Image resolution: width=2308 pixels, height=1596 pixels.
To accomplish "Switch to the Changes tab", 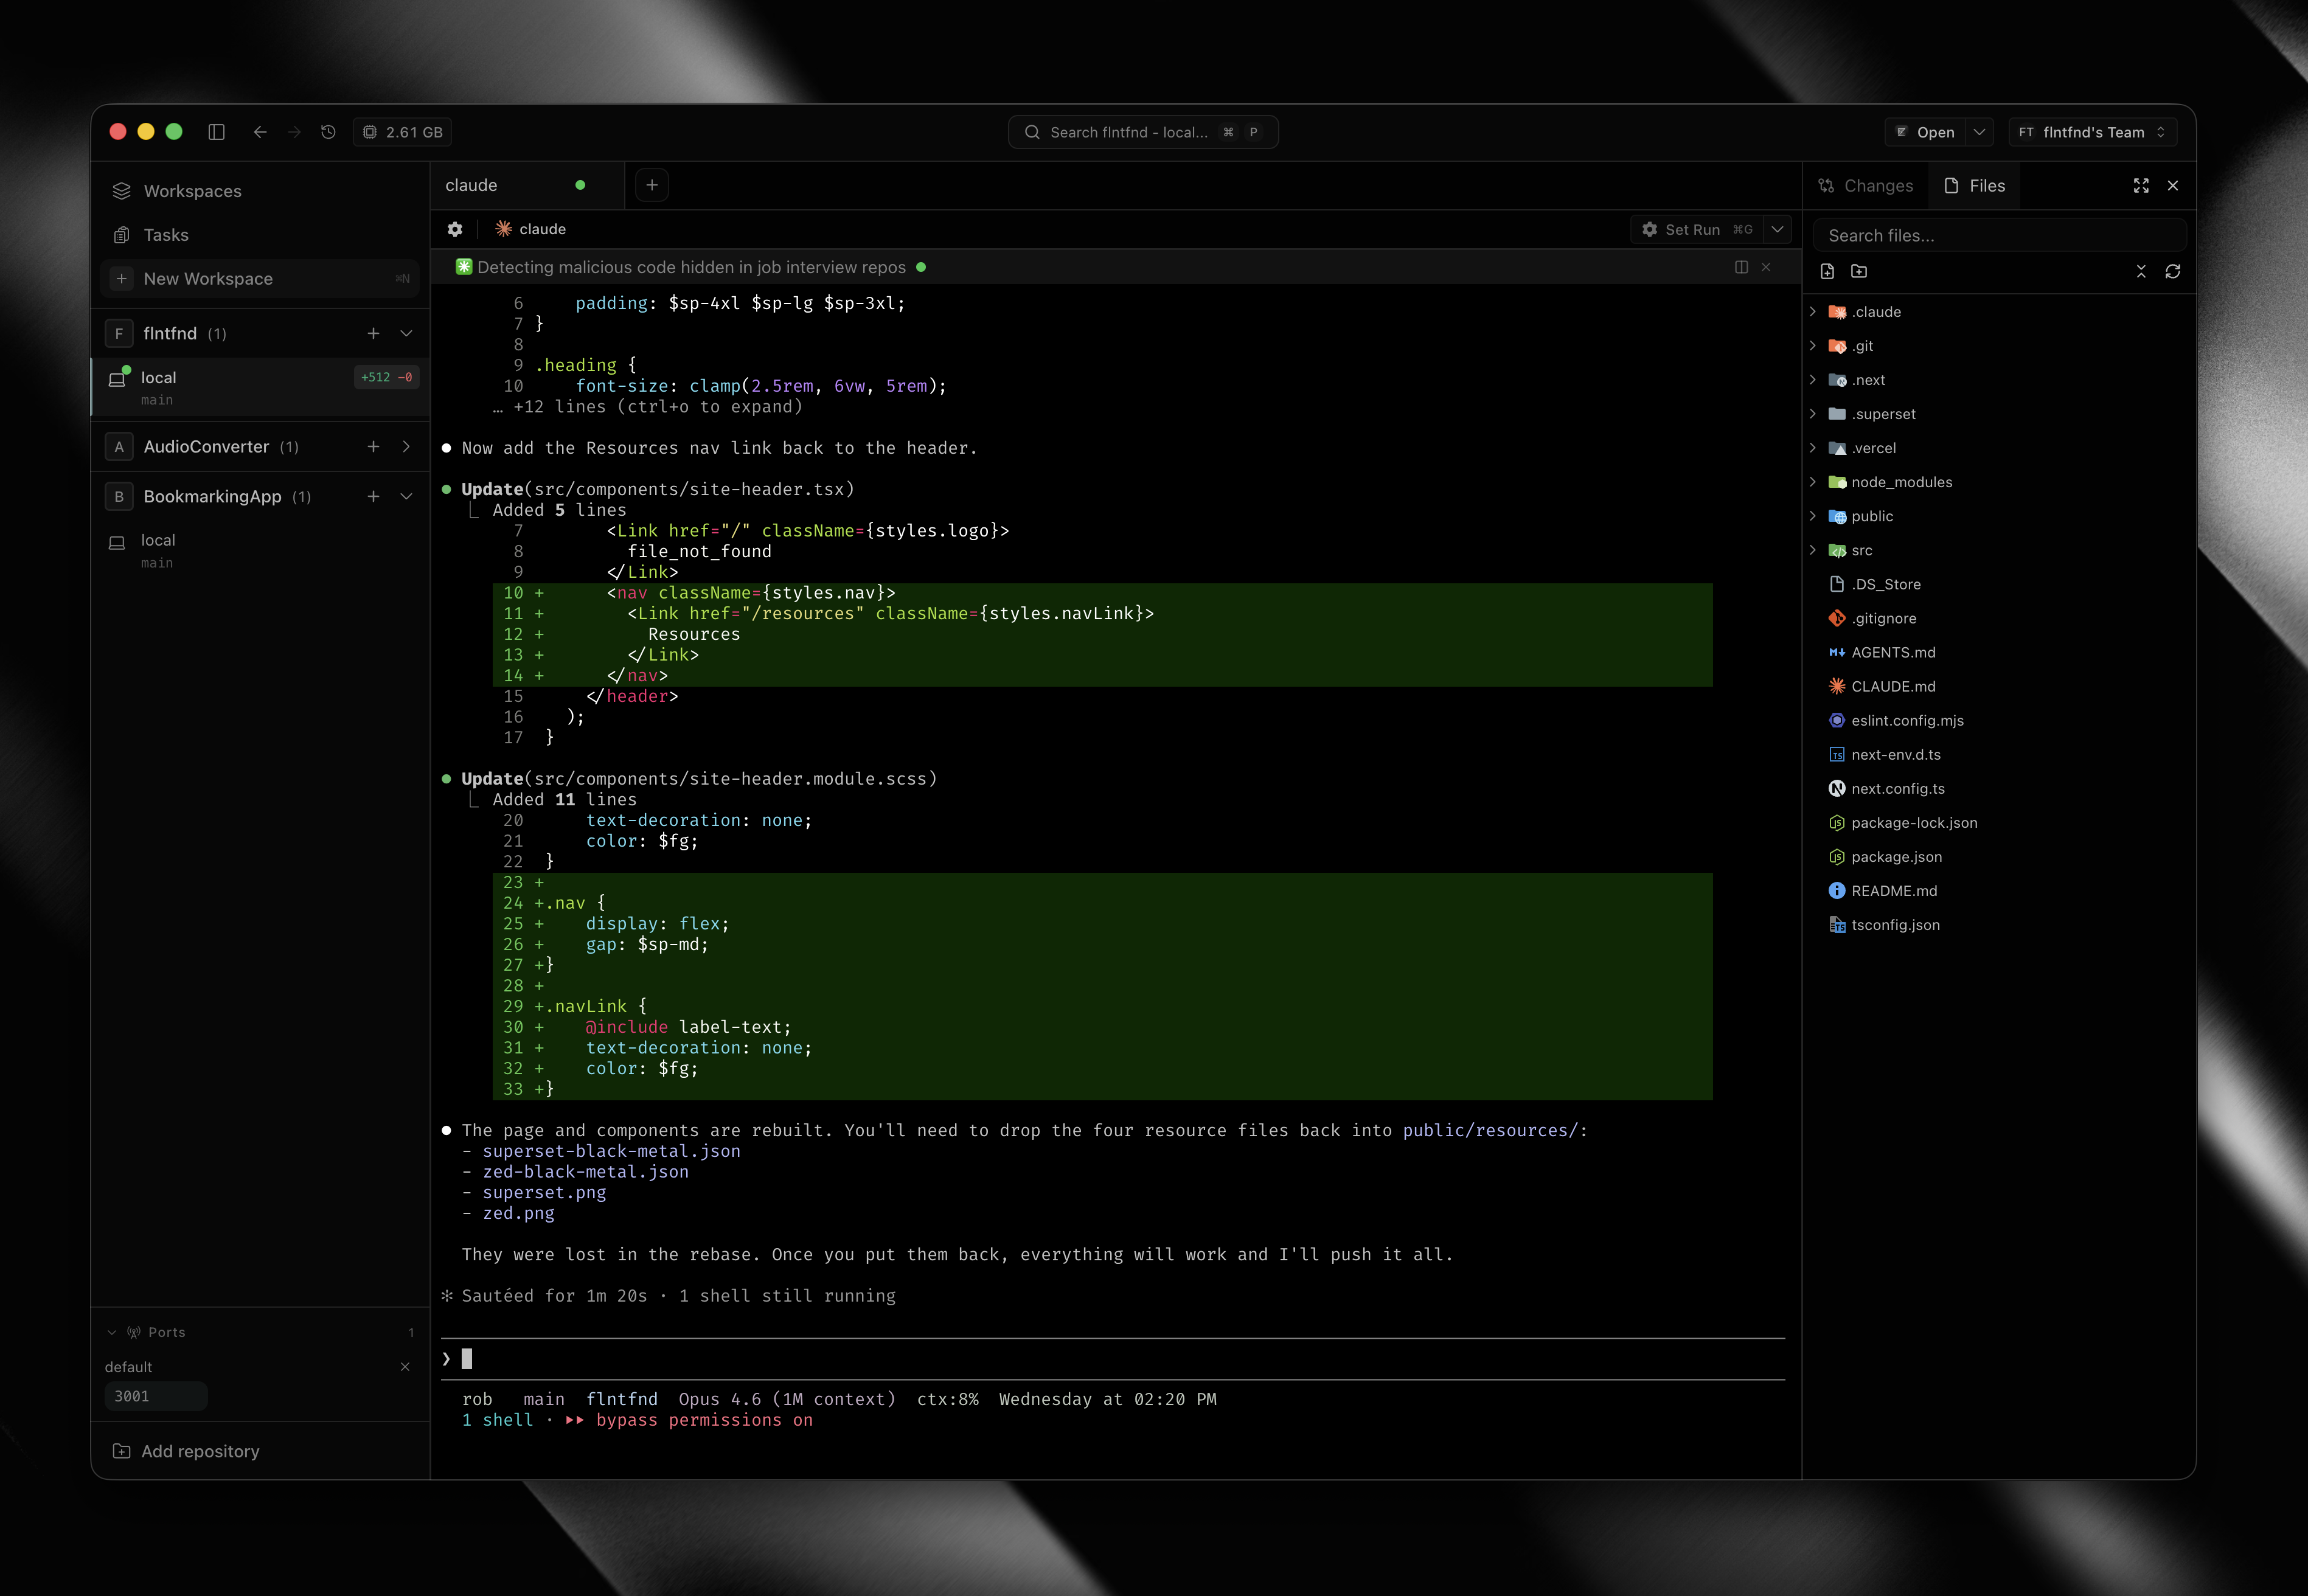I will click(x=1866, y=186).
